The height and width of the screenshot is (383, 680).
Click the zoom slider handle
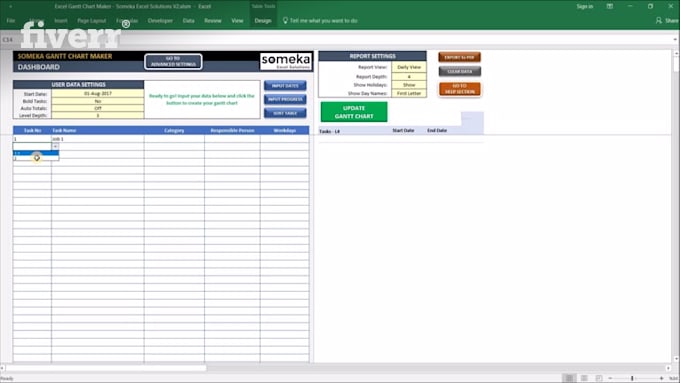click(x=632, y=378)
